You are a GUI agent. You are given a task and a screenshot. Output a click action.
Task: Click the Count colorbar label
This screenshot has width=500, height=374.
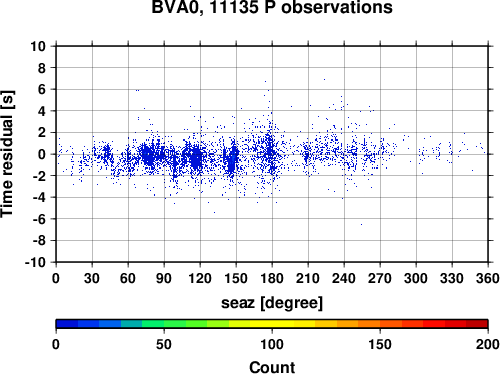coord(272,367)
